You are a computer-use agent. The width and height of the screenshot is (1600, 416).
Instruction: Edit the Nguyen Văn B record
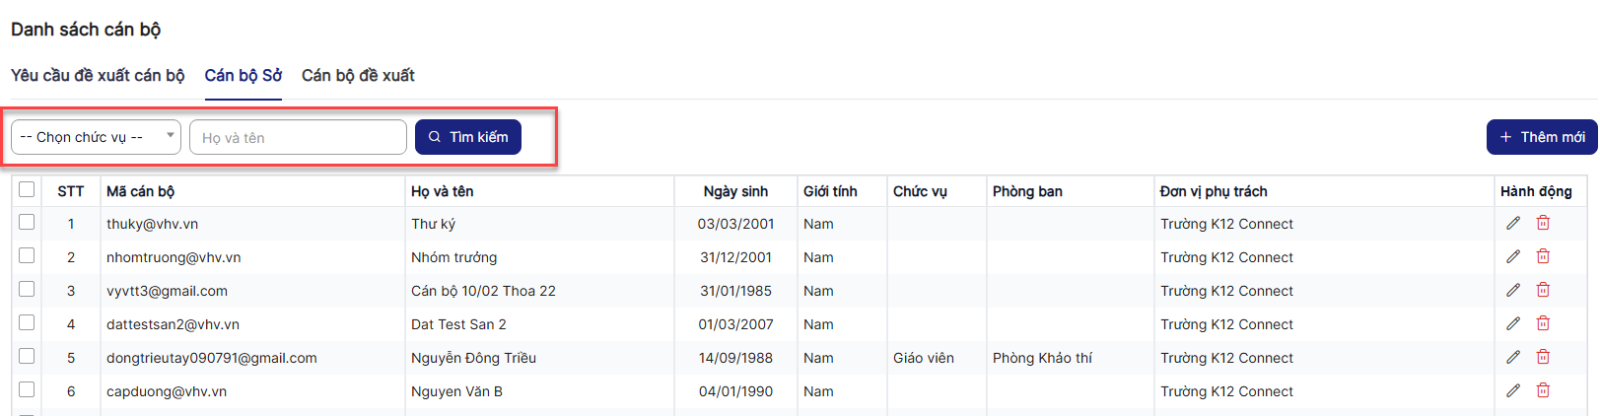pyautogui.click(x=1513, y=391)
